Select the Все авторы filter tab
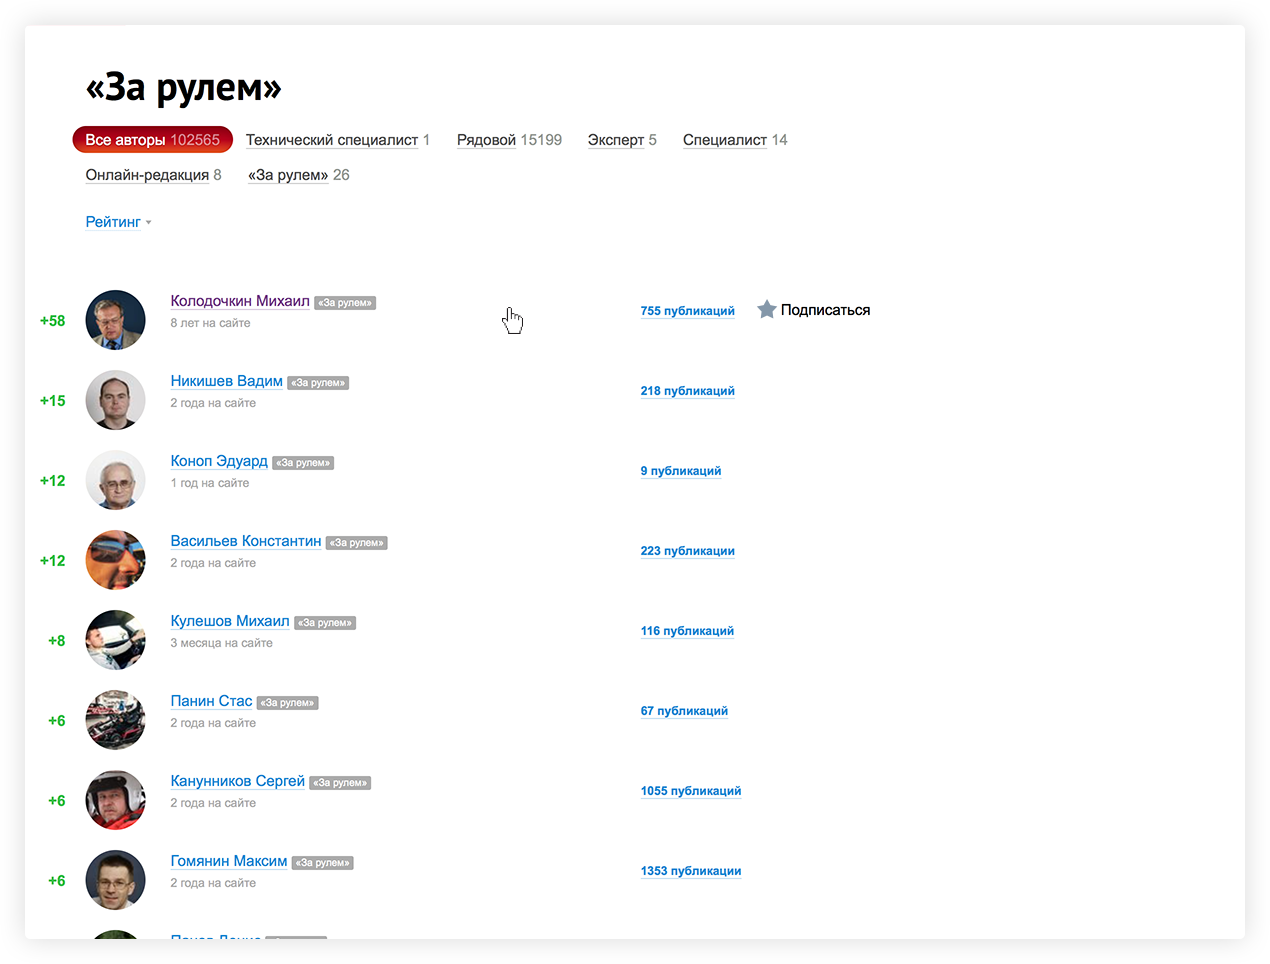1270x964 pixels. (x=152, y=140)
